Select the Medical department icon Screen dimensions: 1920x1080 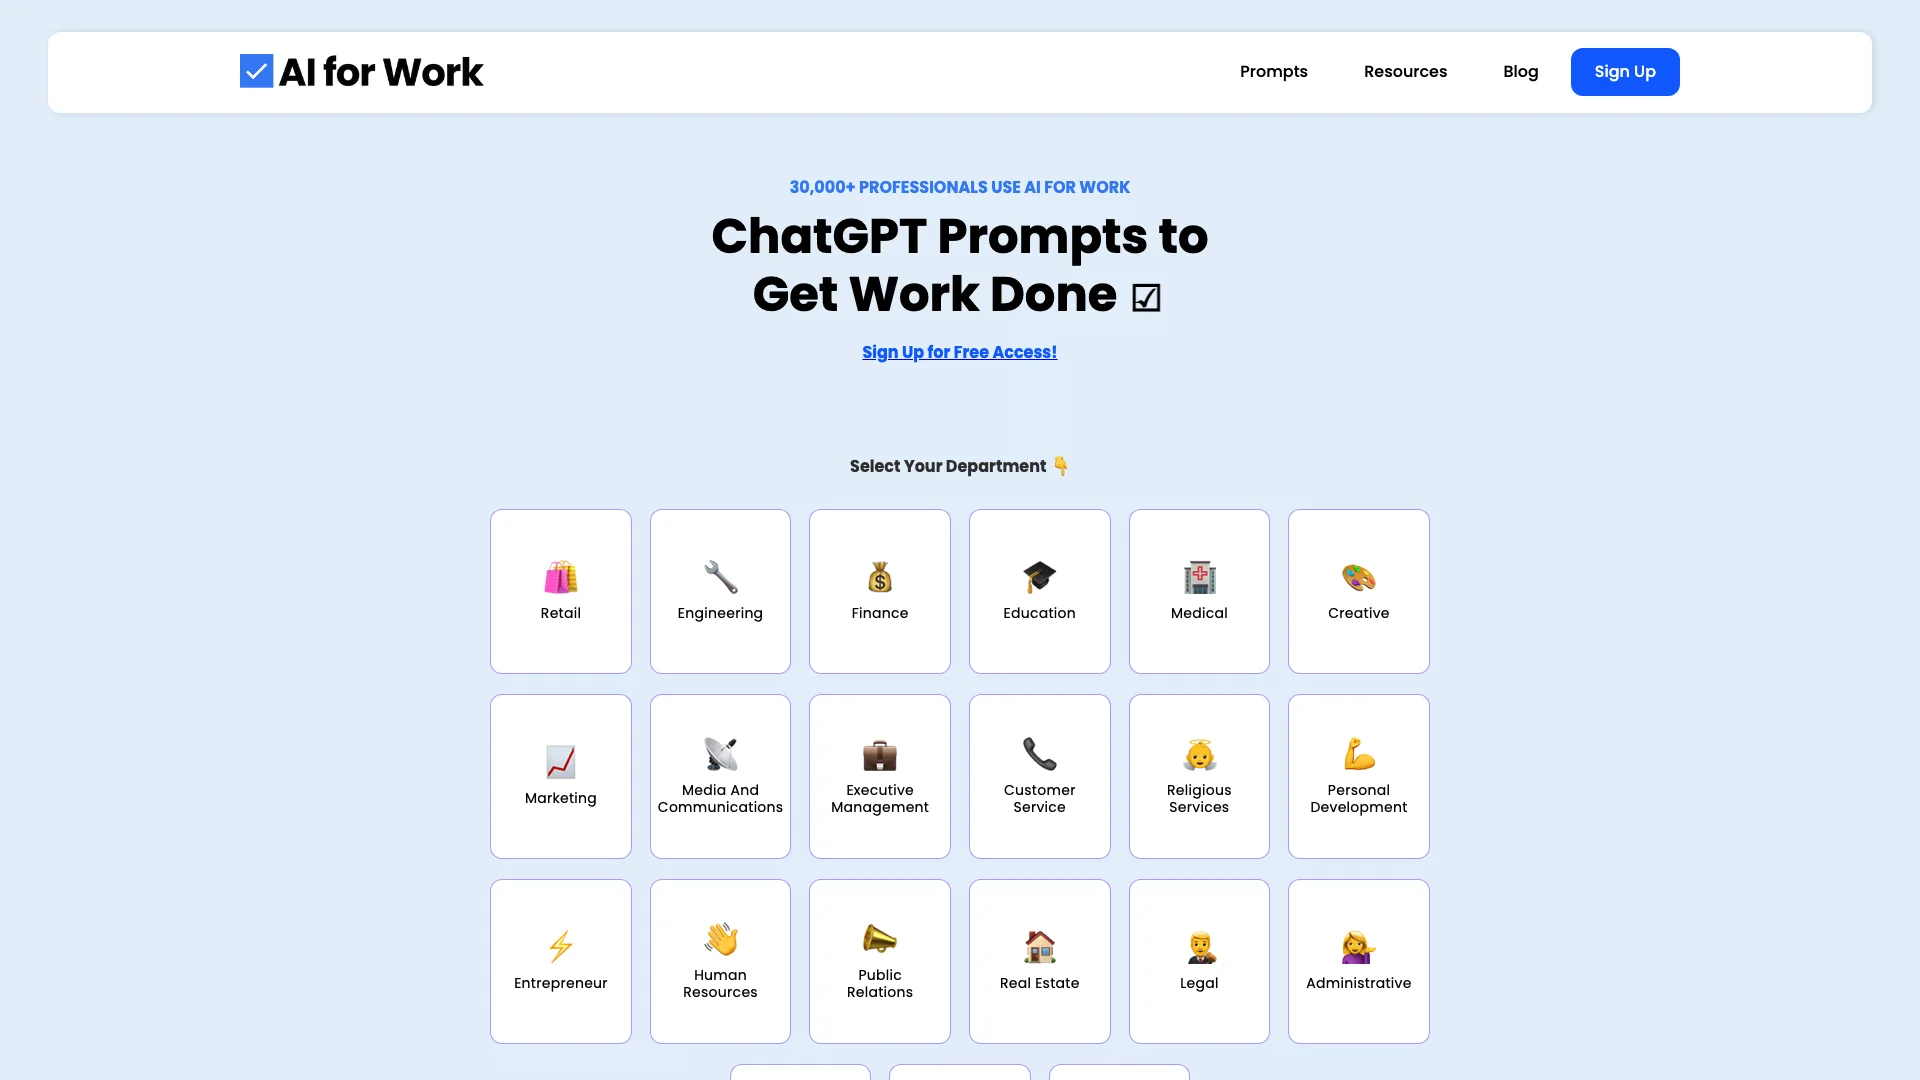[x=1199, y=576]
